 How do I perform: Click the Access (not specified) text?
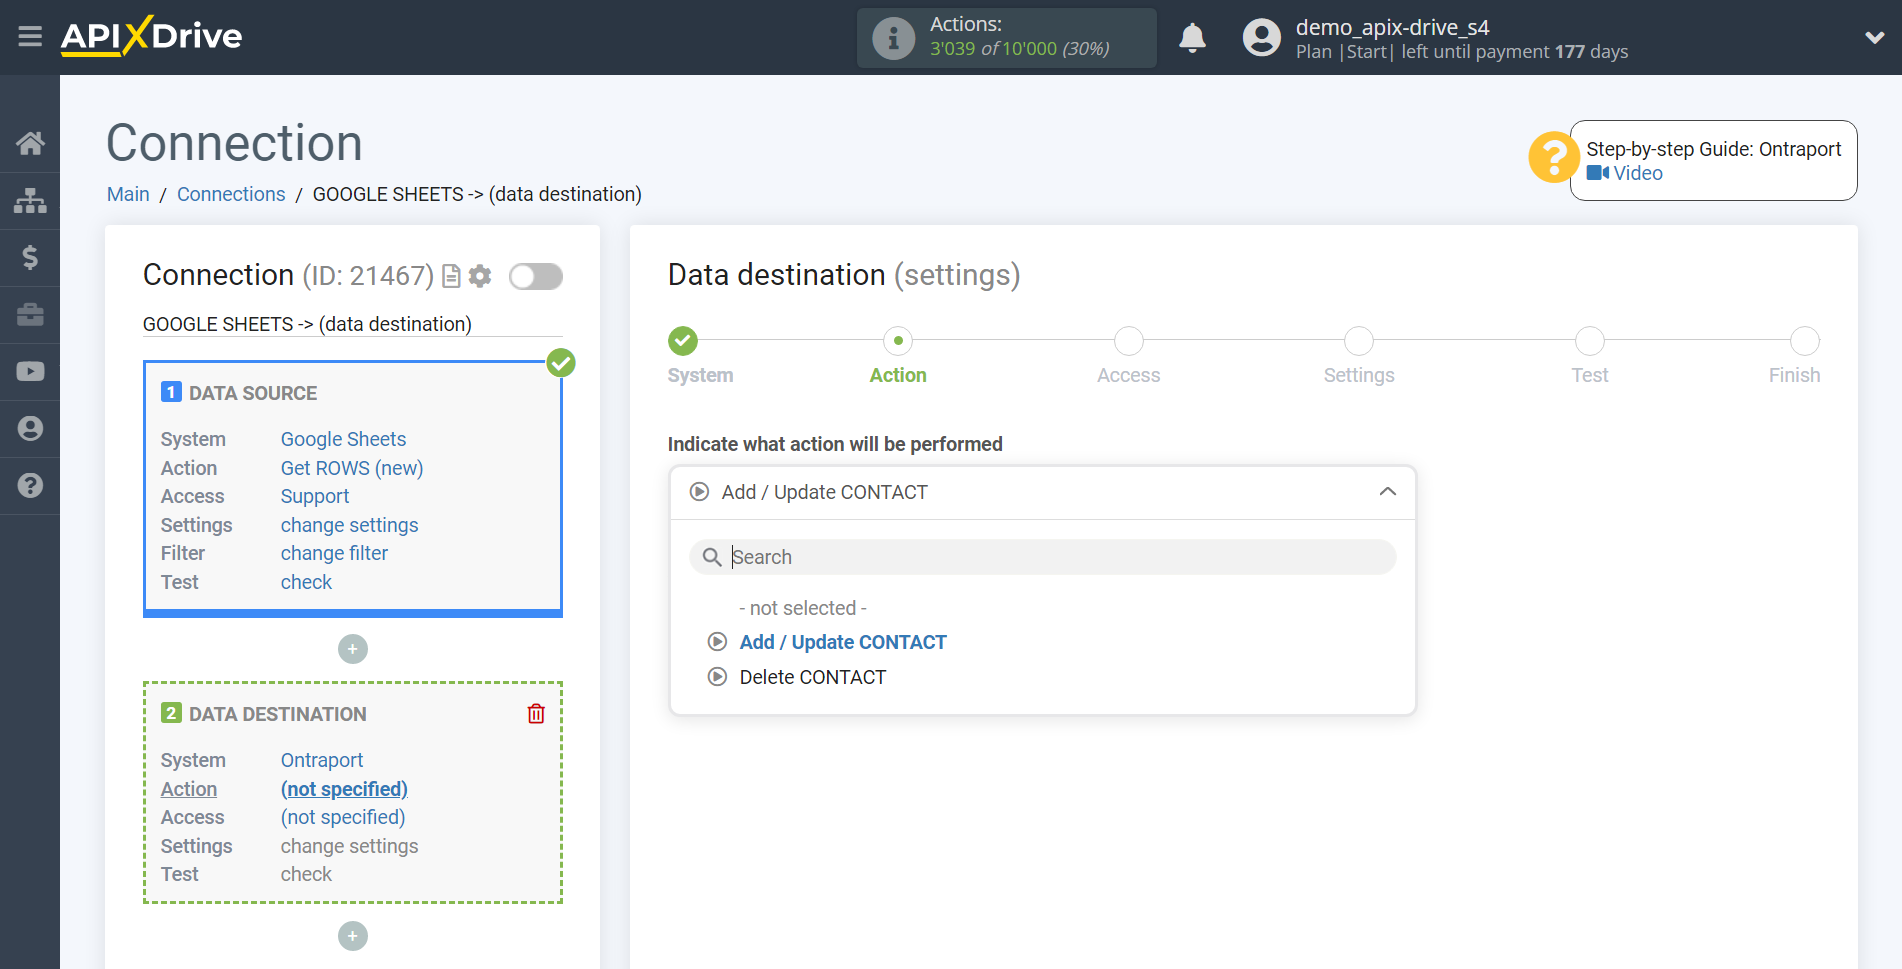(x=343, y=817)
